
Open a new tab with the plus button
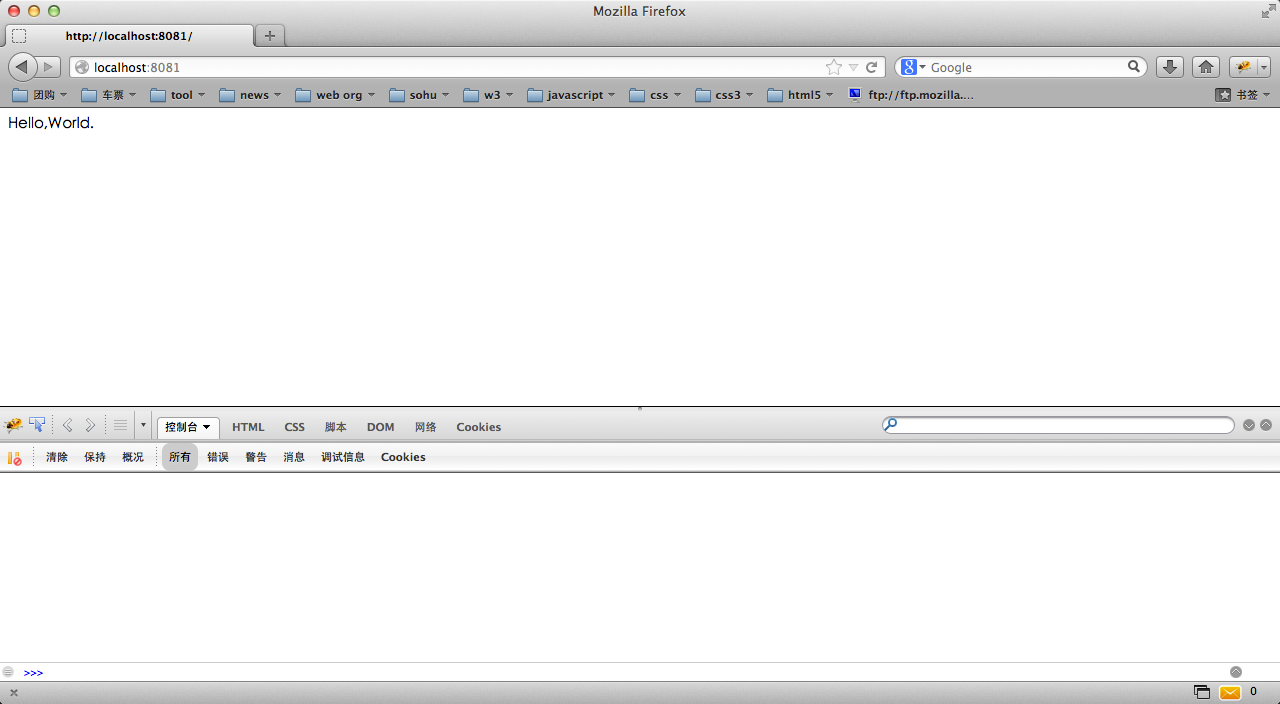click(x=270, y=36)
